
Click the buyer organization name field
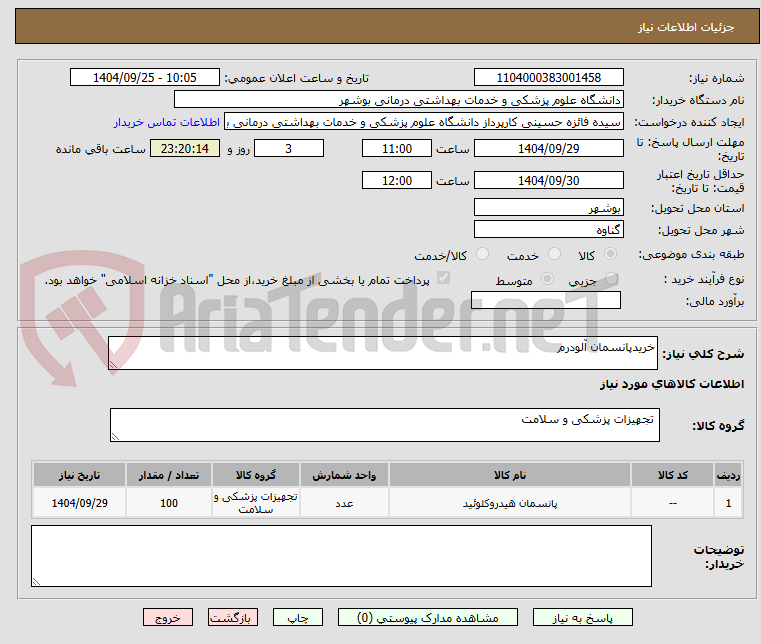398,99
